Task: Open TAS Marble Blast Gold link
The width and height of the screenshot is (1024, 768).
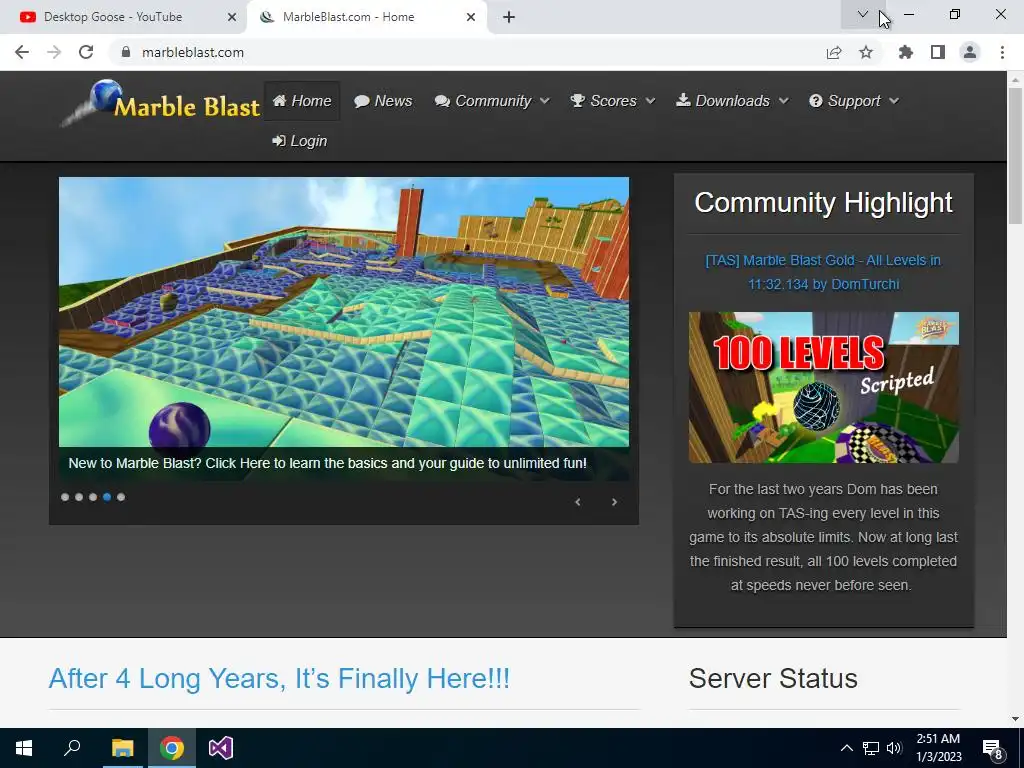Action: [824, 272]
